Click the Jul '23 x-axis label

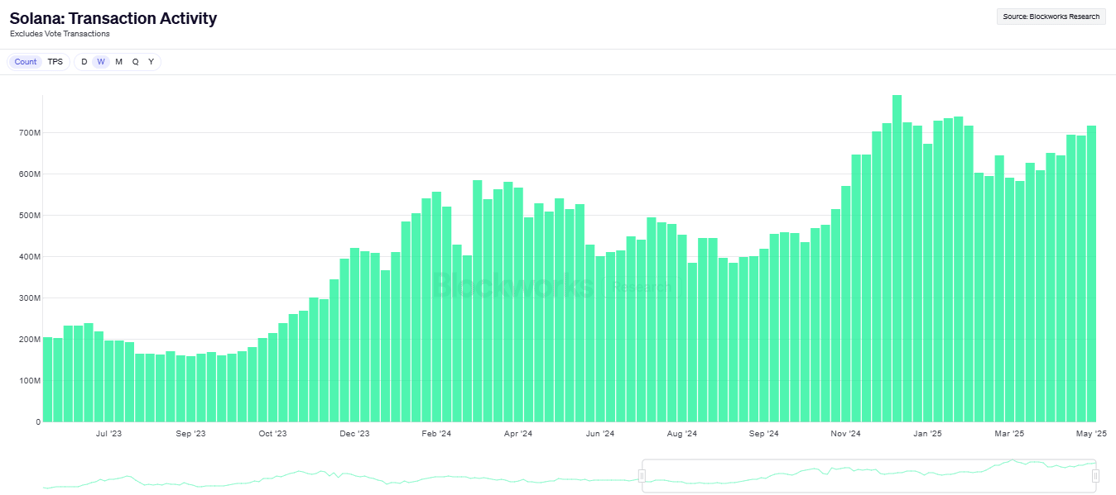pyautogui.click(x=109, y=433)
